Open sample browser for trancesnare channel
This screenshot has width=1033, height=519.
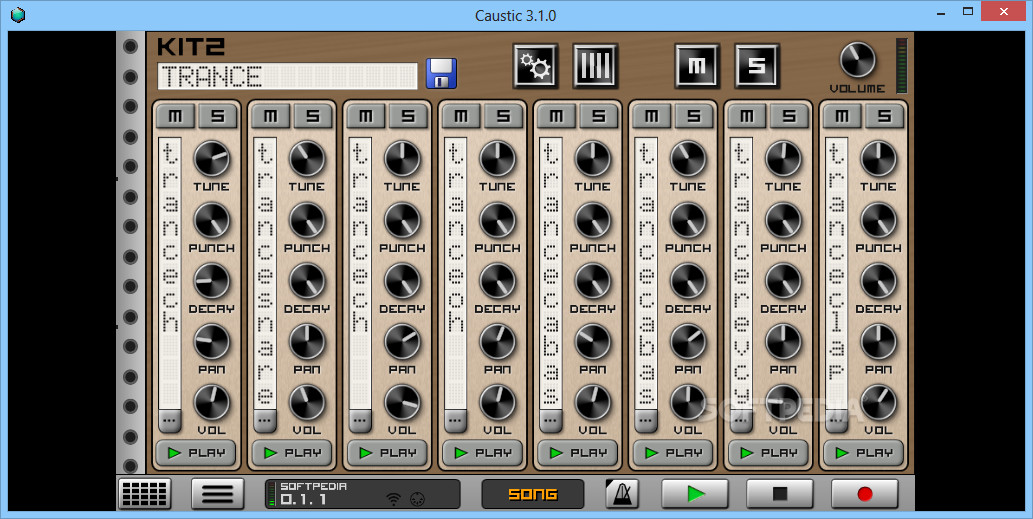tap(265, 420)
